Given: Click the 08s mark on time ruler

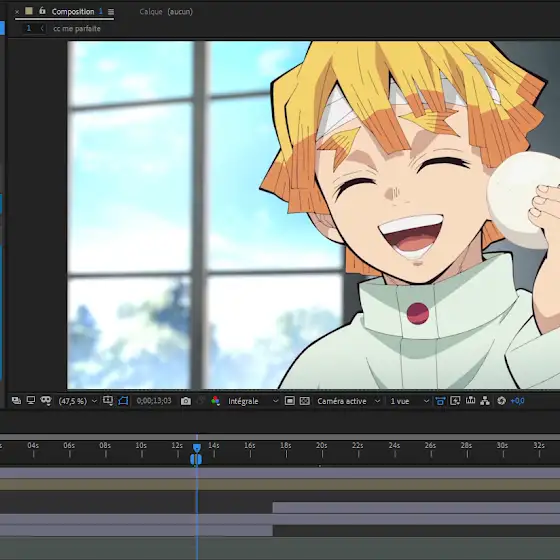Looking at the screenshot, I should click(105, 446).
